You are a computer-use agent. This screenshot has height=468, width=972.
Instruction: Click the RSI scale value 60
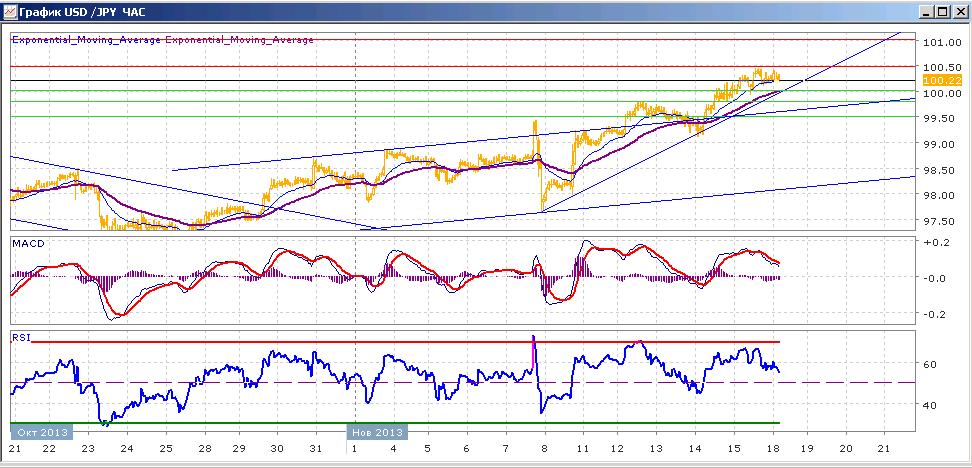point(930,364)
